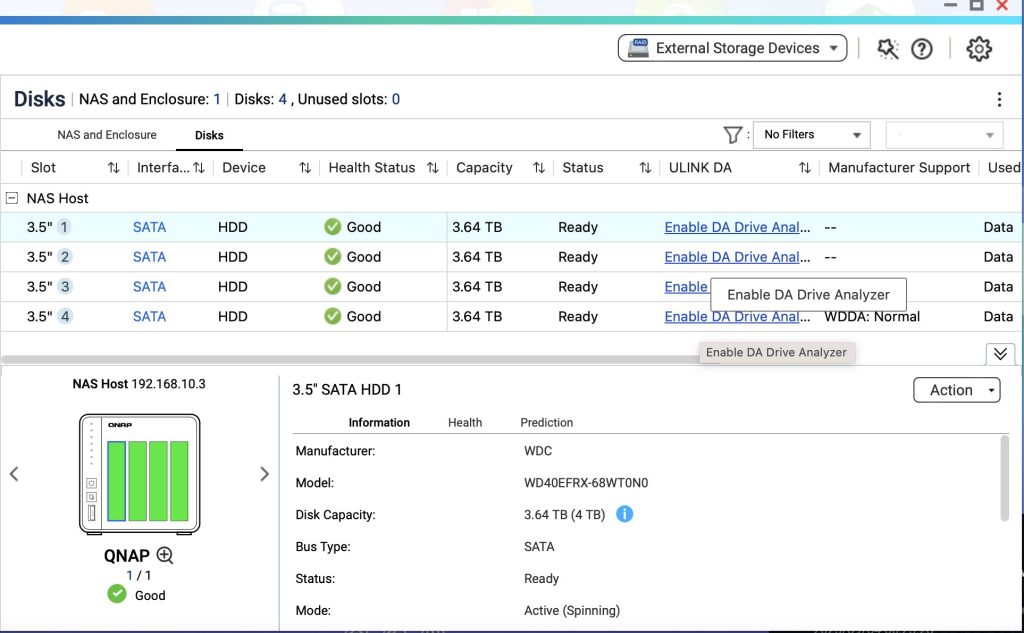Click the three-dot overflow menu icon
Image resolution: width=1024 pixels, height=633 pixels.
[998, 99]
